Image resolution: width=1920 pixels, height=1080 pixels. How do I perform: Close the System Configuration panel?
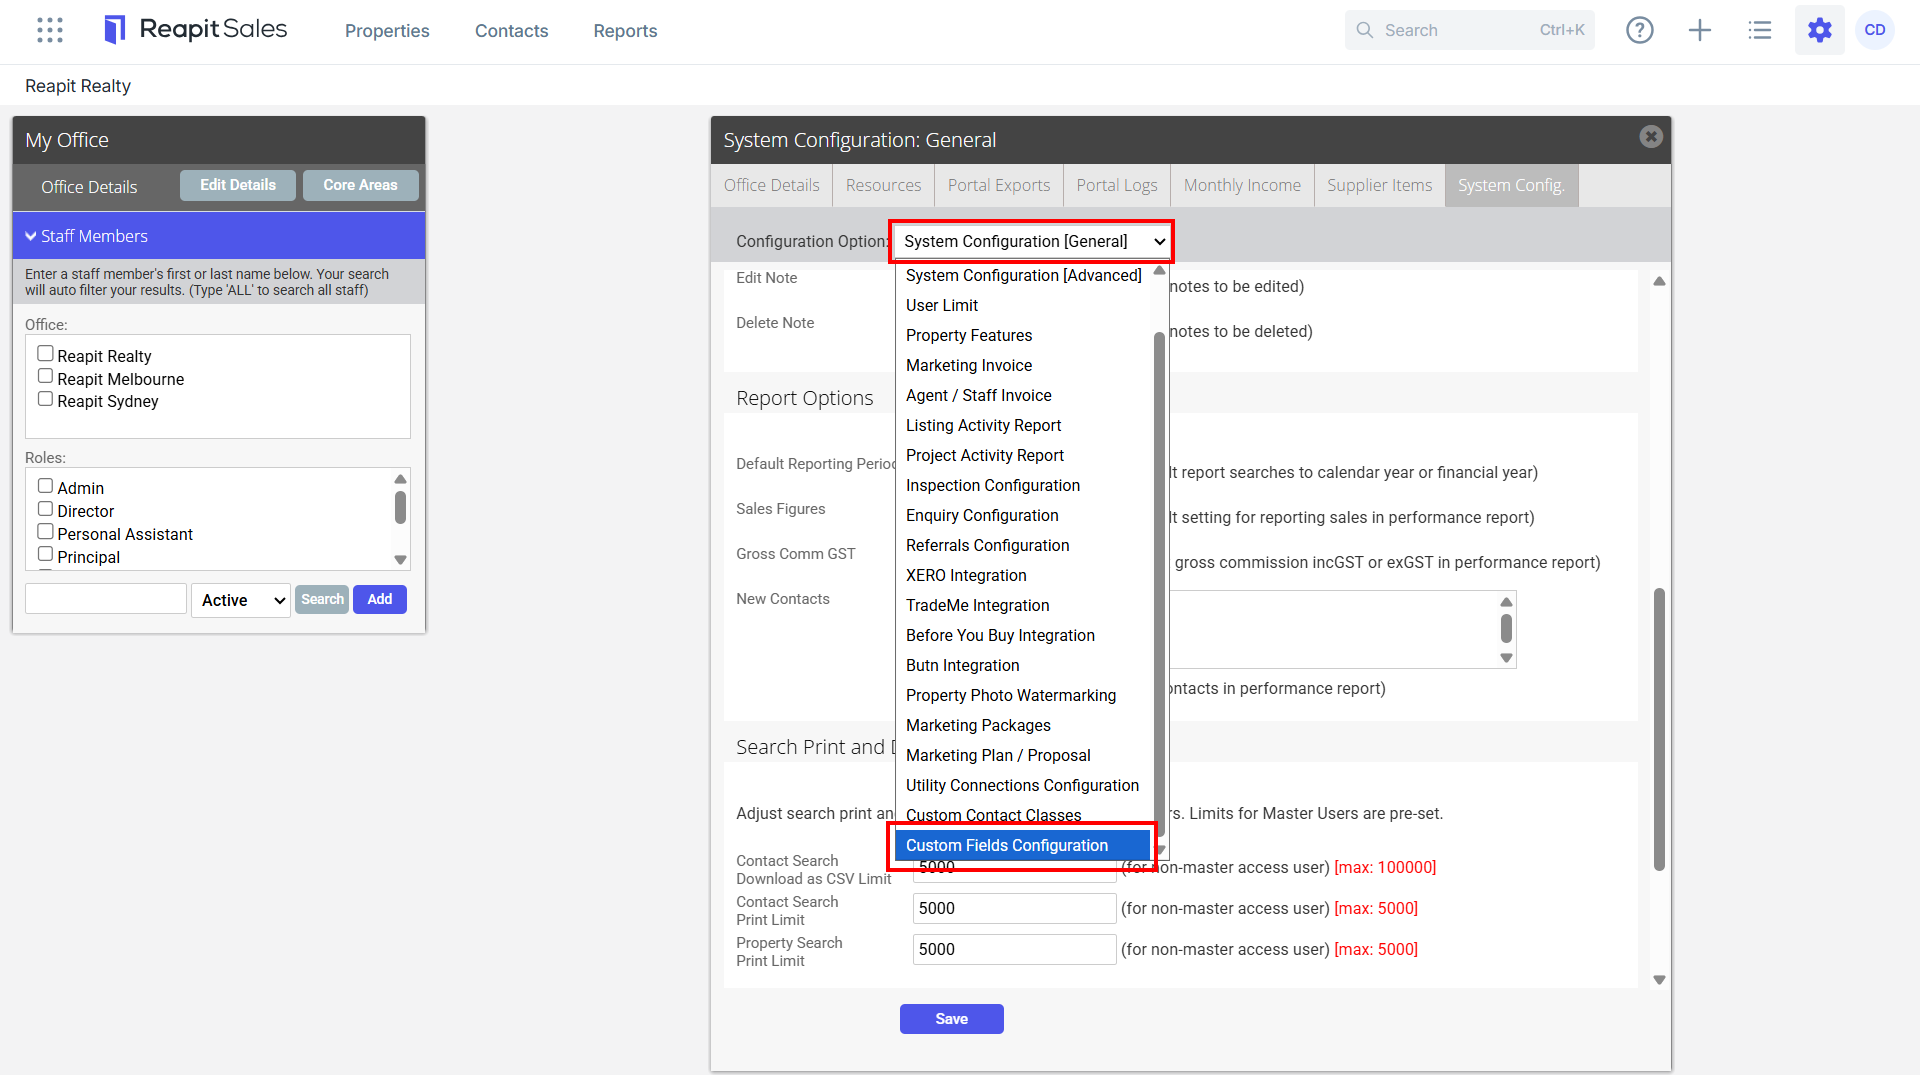(1651, 137)
